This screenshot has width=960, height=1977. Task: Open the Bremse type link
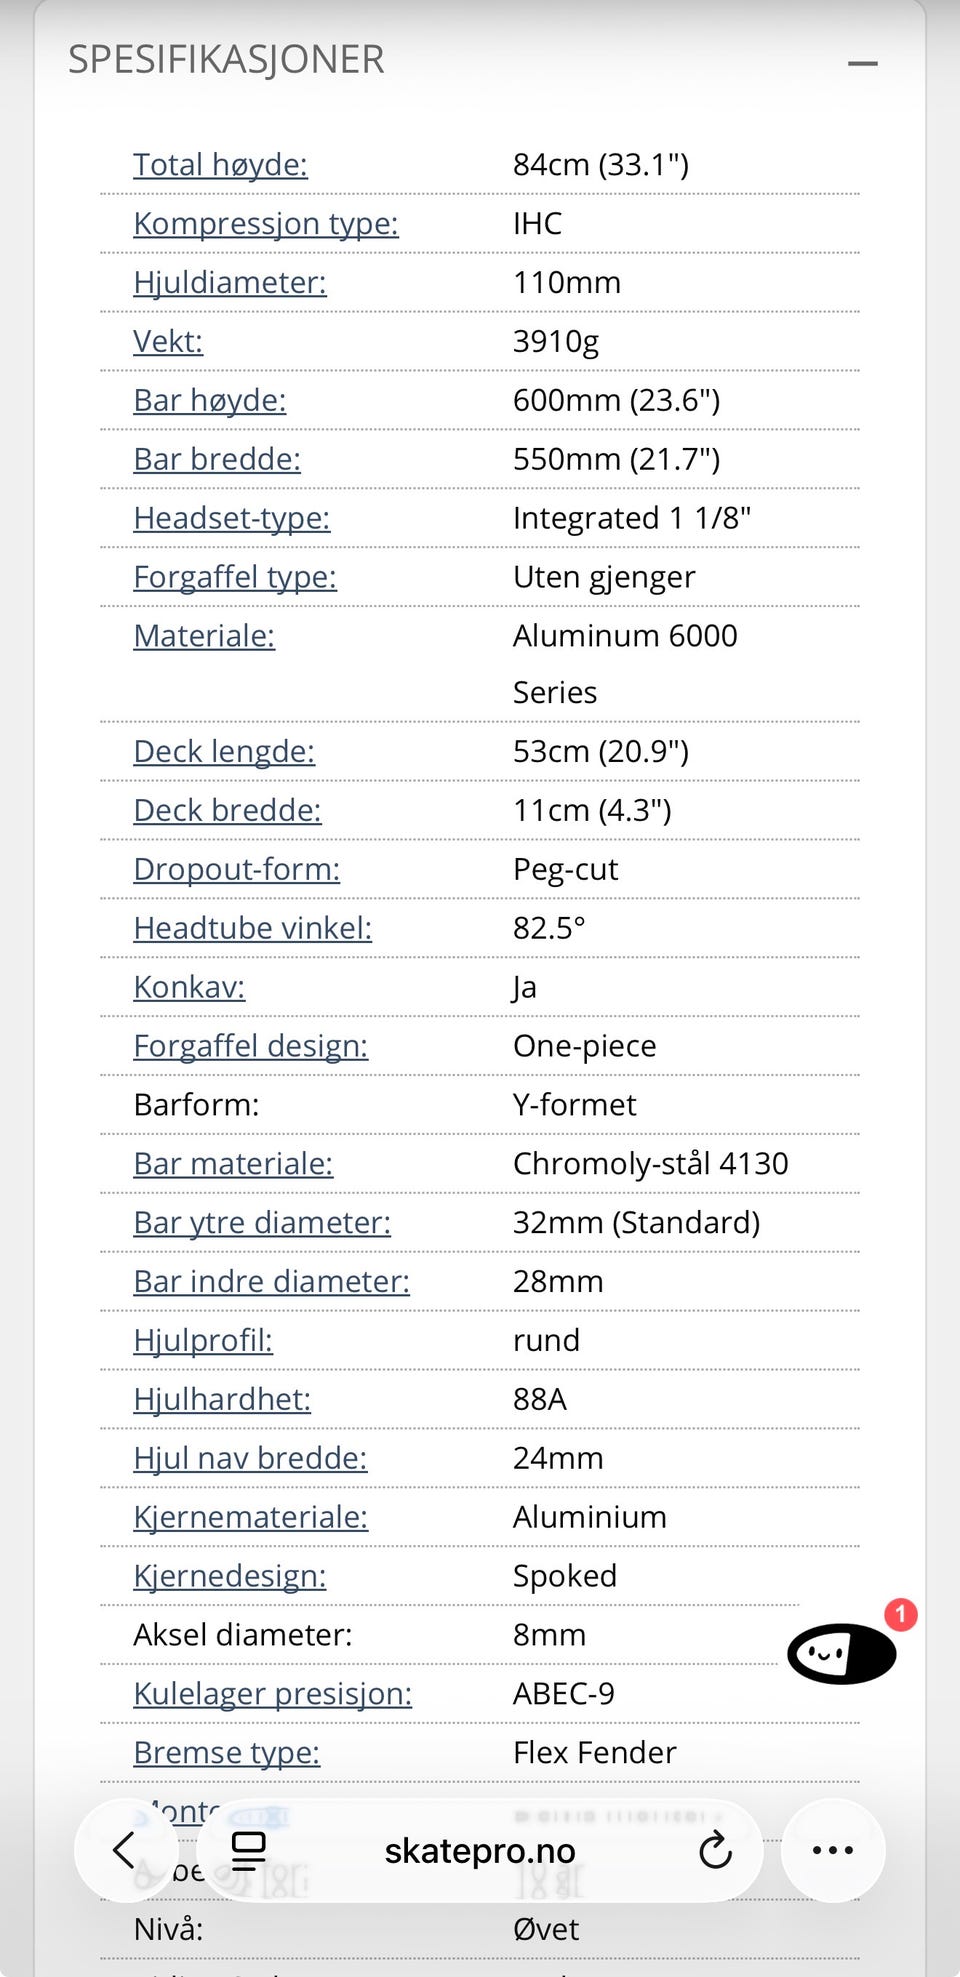click(x=227, y=1753)
